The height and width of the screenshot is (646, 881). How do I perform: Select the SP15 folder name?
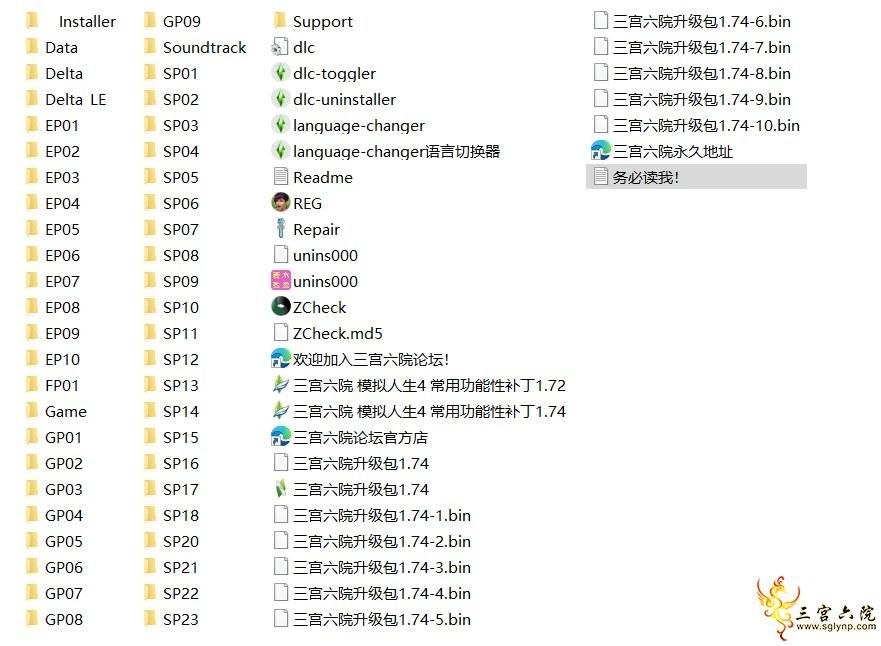[x=180, y=438]
